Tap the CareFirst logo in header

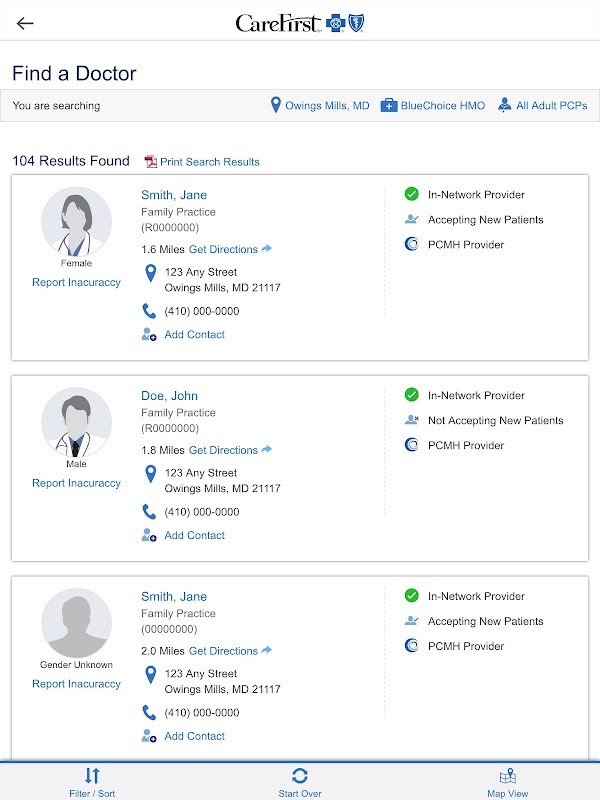point(300,23)
